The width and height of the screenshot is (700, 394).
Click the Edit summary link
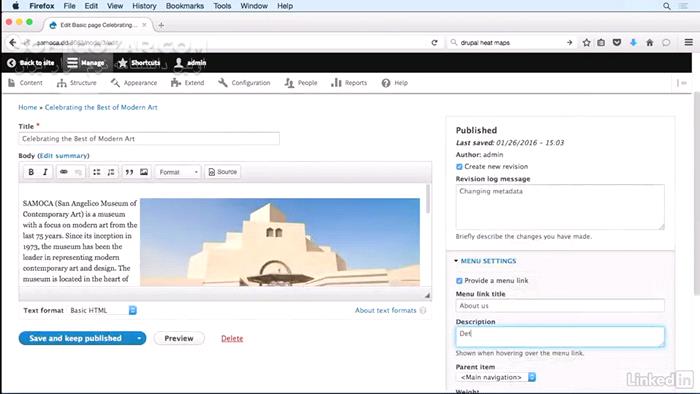pyautogui.click(x=63, y=156)
